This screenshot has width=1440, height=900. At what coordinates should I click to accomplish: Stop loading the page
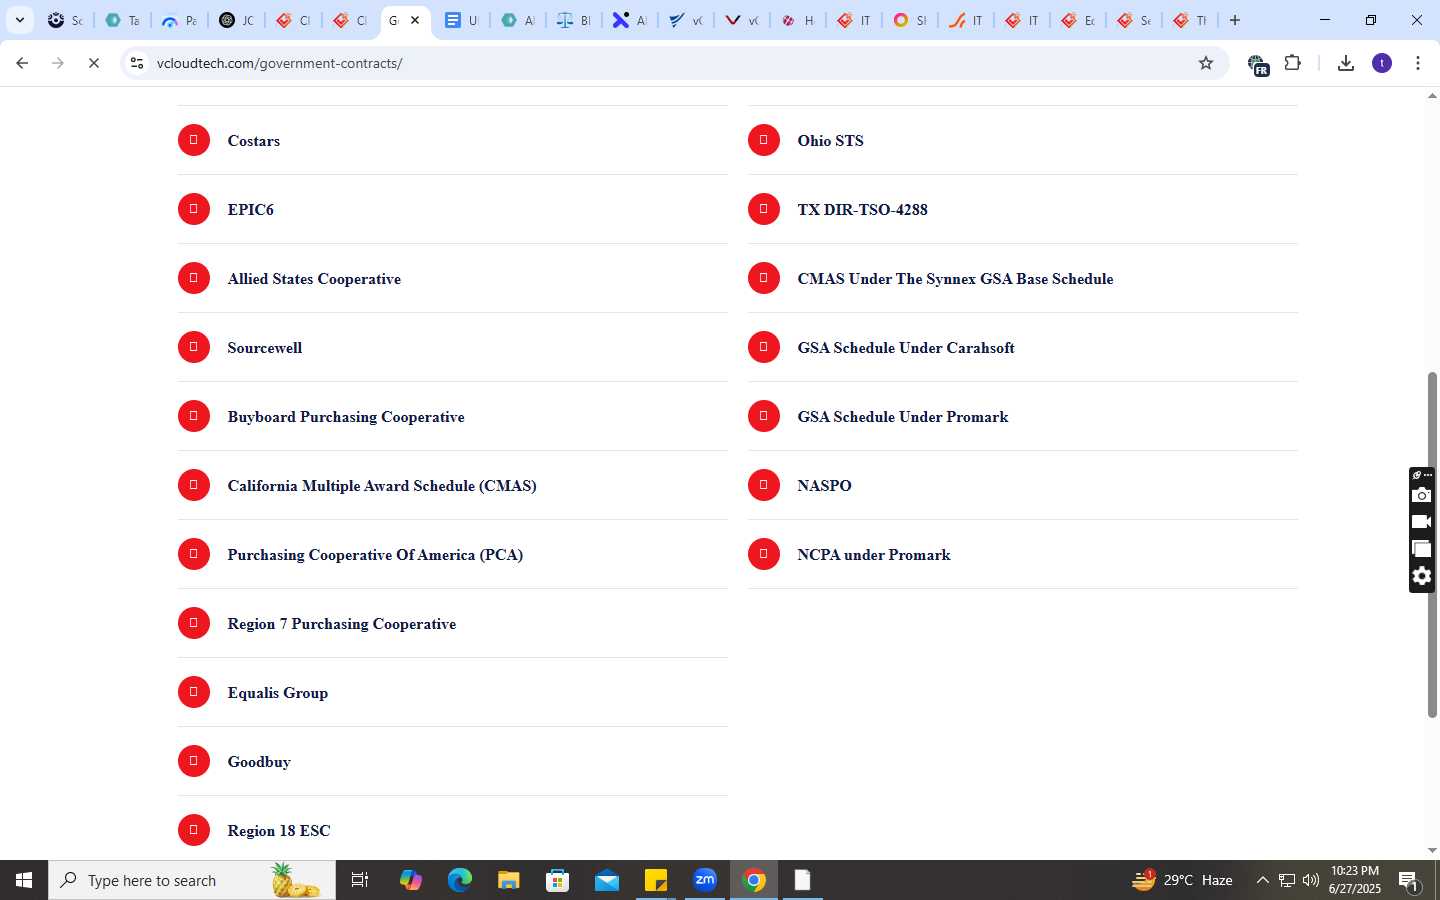click(x=94, y=63)
